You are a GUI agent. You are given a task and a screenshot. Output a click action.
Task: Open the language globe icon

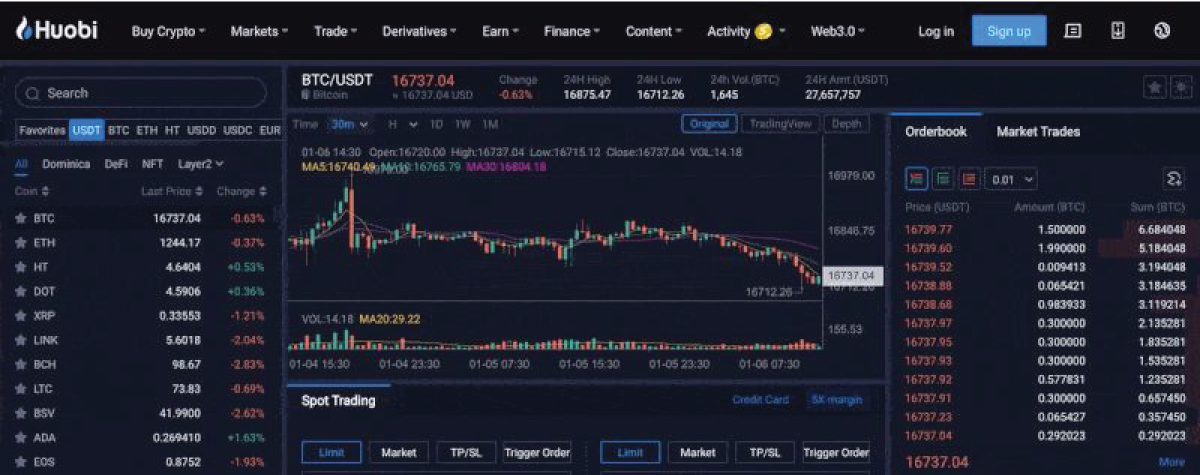[1162, 31]
